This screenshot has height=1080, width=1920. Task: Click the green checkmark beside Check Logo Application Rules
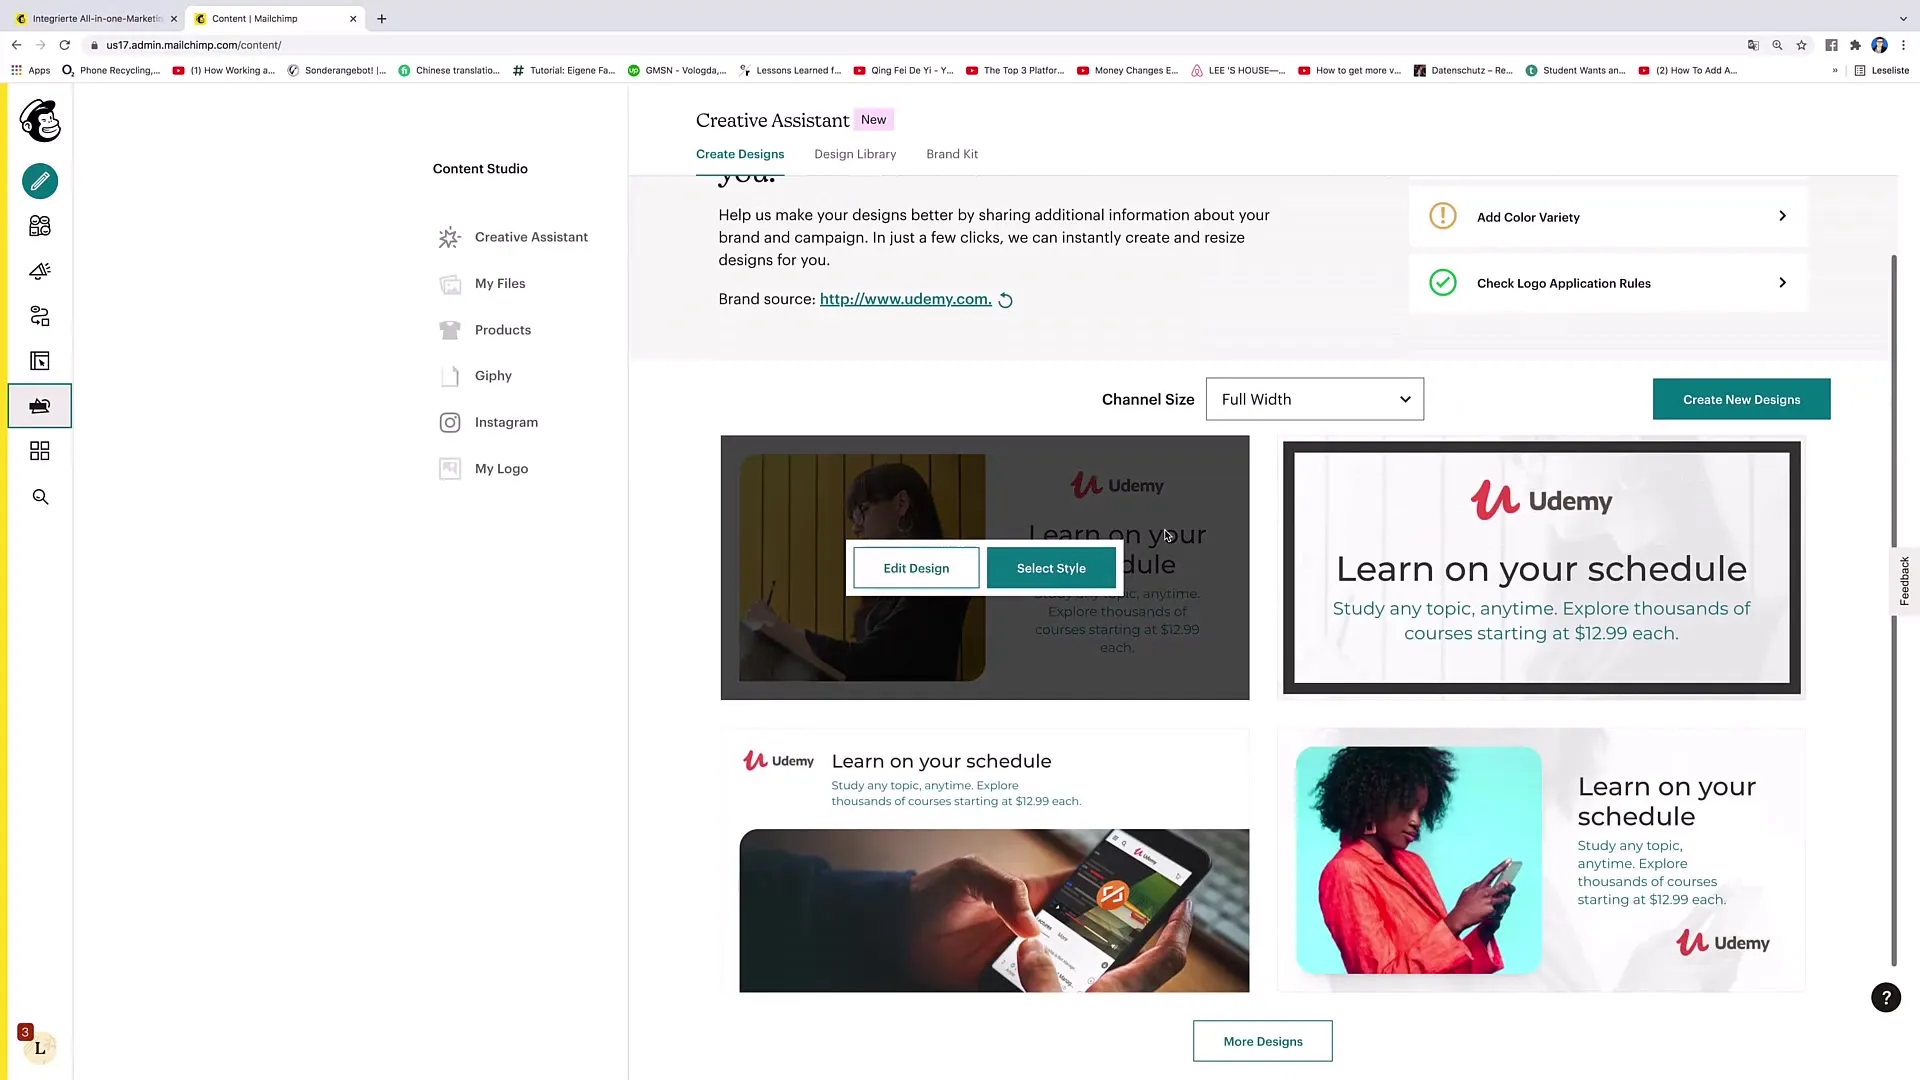coord(1442,283)
